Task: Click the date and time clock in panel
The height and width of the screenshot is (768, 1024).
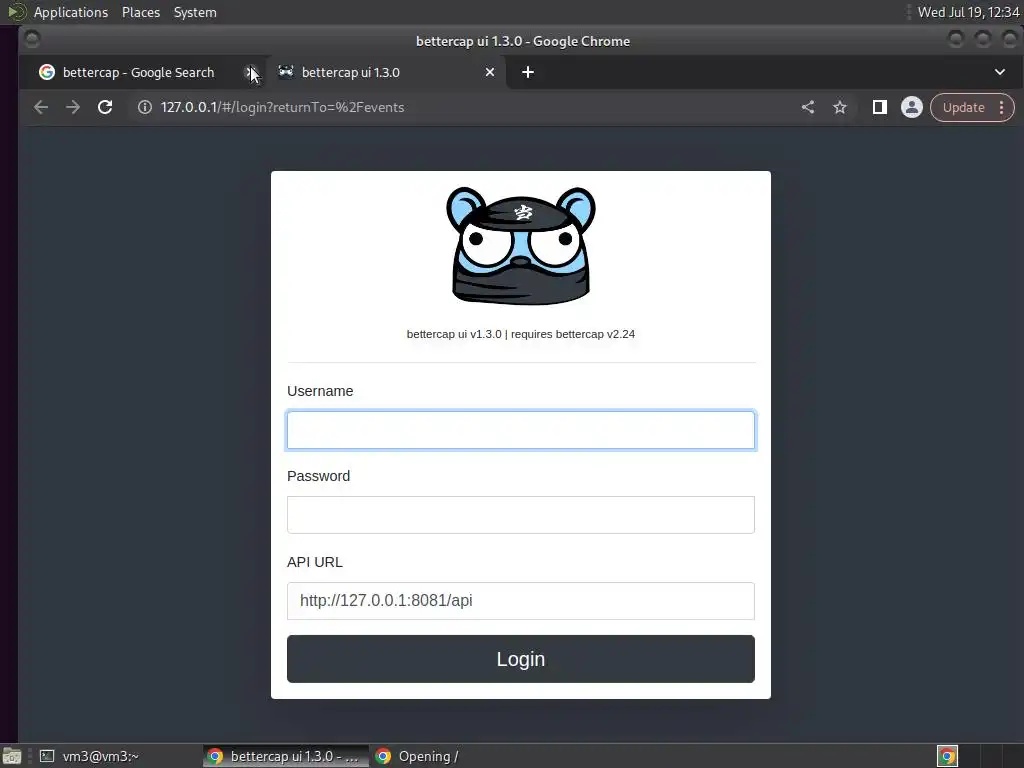Action: click(x=968, y=12)
